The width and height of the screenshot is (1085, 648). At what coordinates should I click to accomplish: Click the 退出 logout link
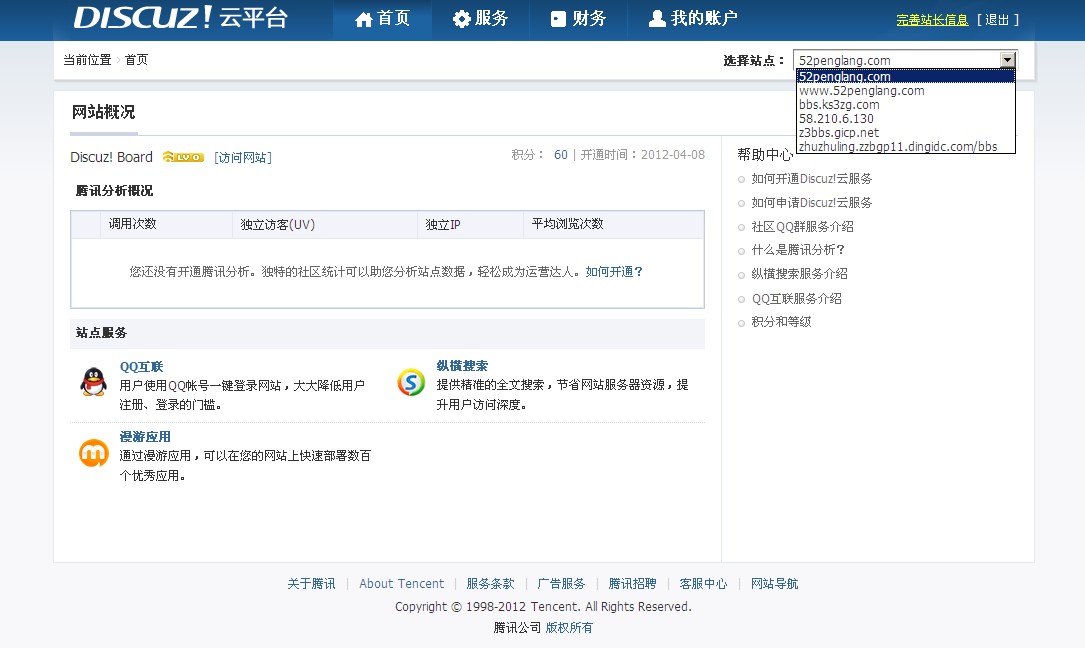point(997,20)
